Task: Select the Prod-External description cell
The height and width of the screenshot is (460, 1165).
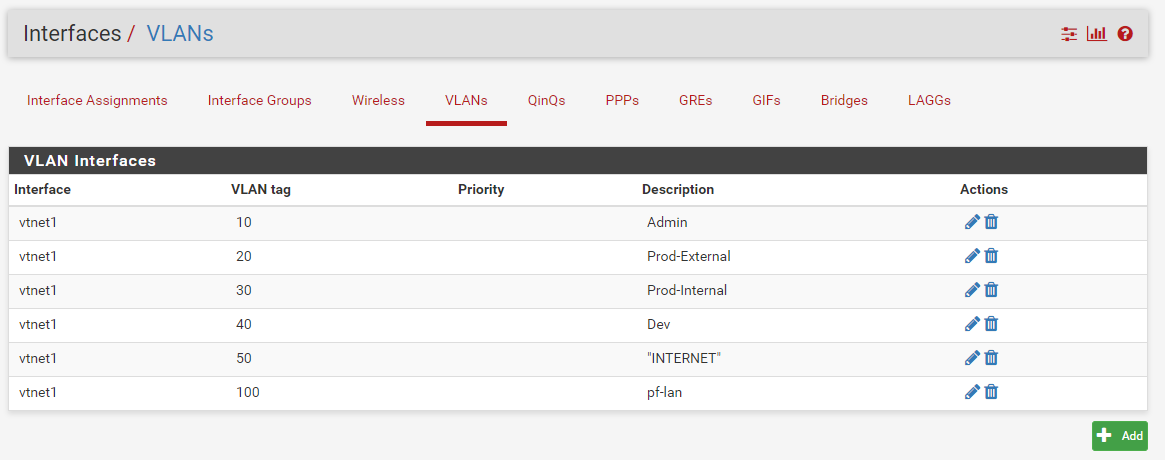Action: (796, 256)
